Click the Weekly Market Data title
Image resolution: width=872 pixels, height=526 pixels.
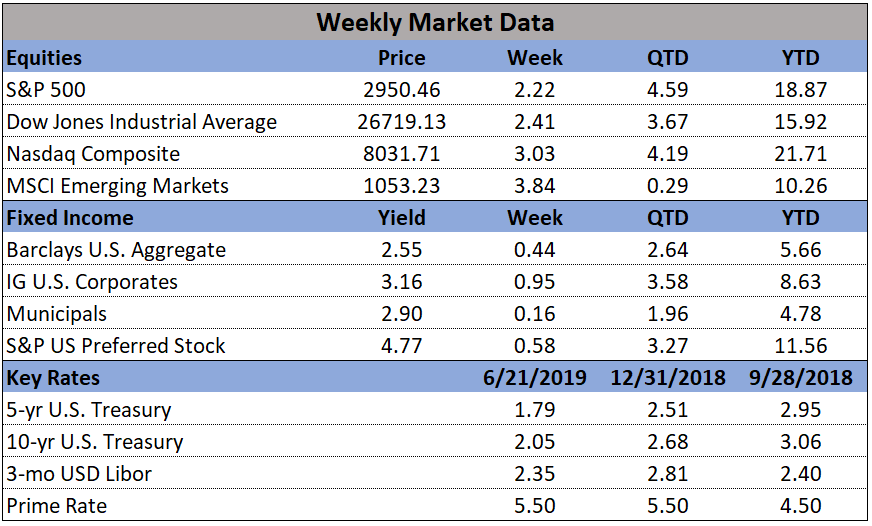(x=435, y=23)
